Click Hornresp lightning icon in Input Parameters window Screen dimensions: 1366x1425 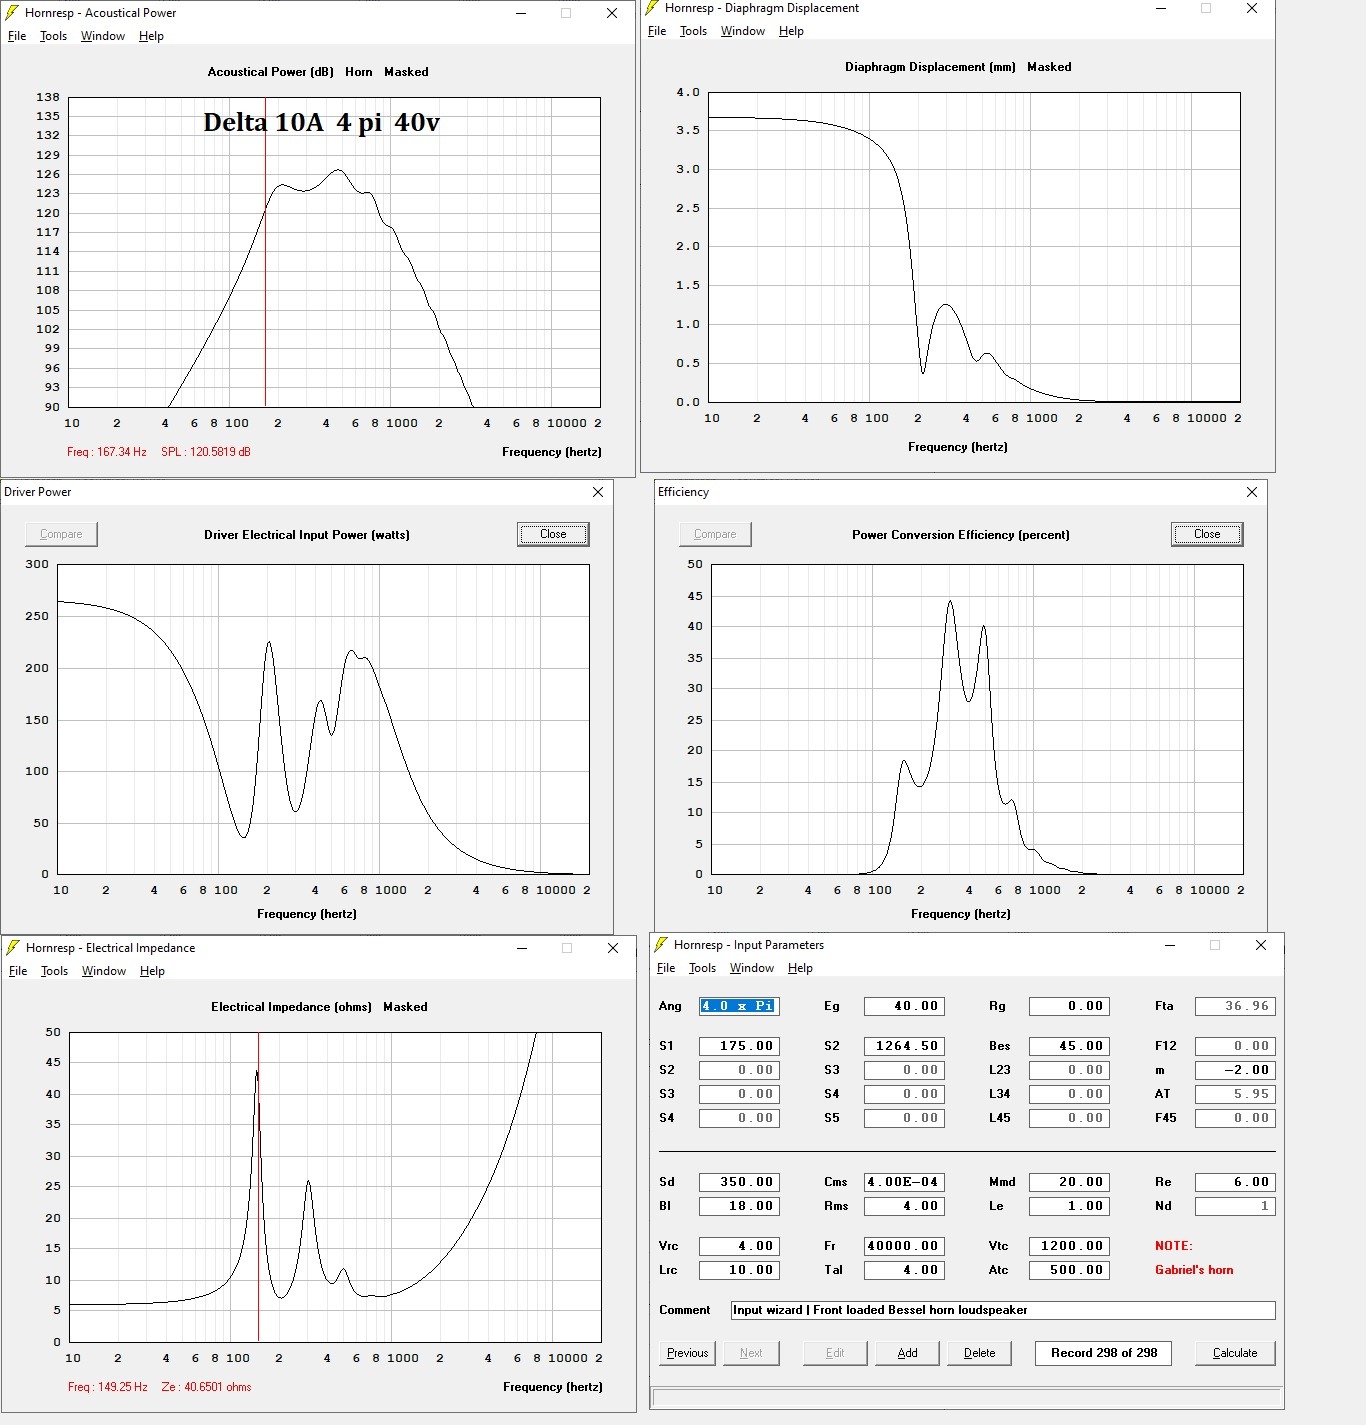661,945
